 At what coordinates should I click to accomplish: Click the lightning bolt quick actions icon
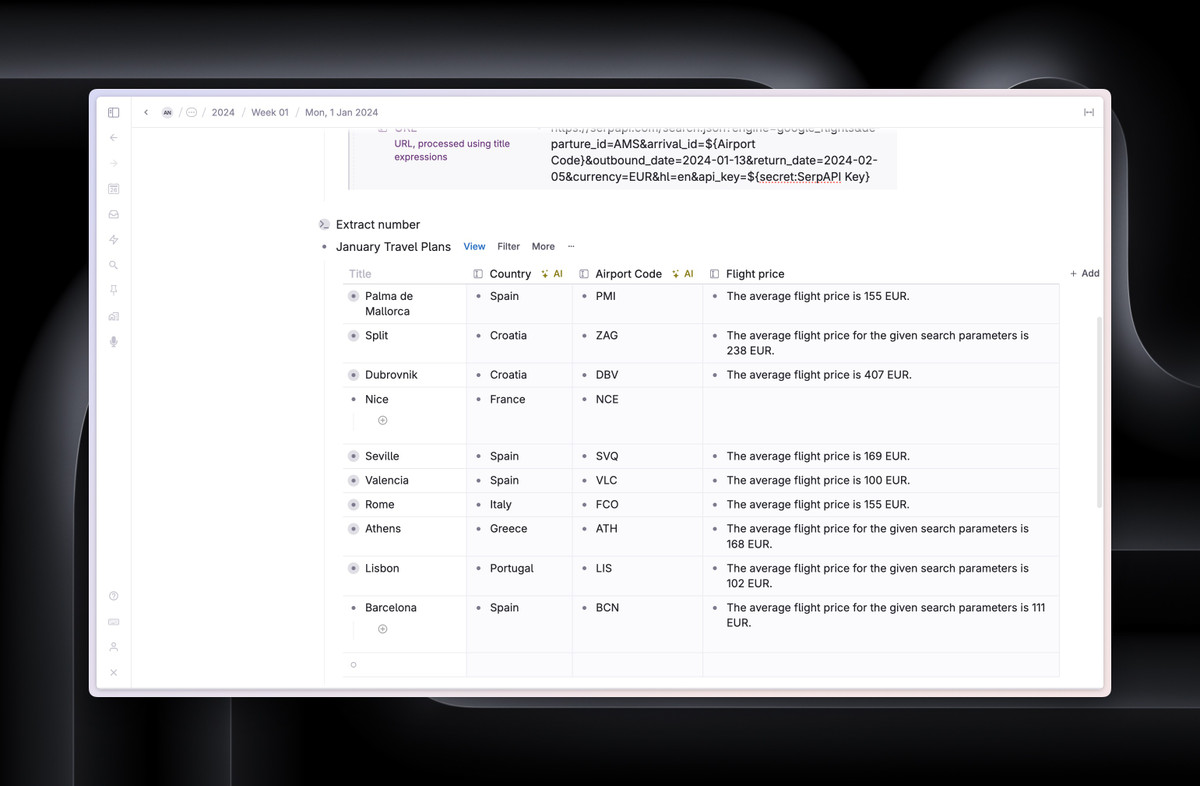coord(113,240)
